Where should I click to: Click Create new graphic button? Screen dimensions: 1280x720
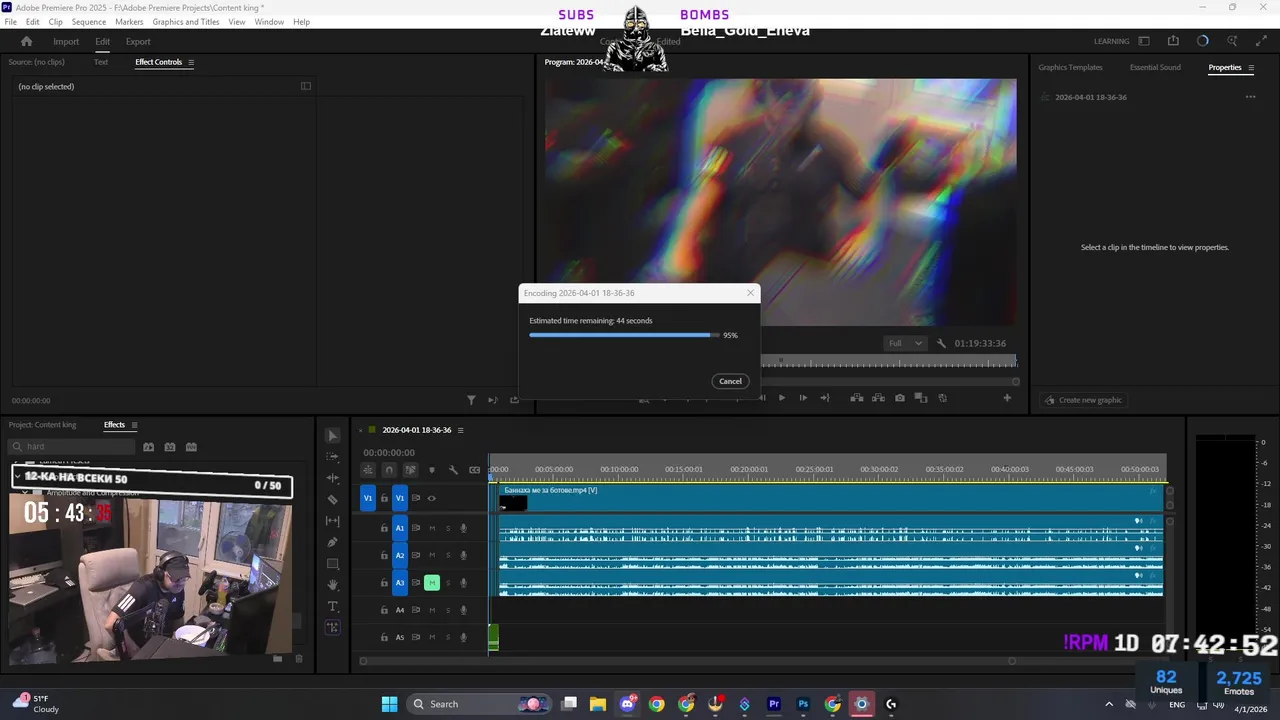(1083, 400)
